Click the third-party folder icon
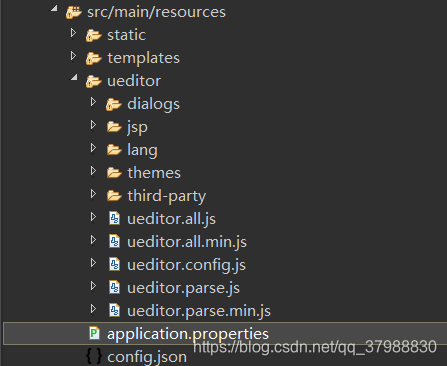The image size is (447, 366). point(114,196)
